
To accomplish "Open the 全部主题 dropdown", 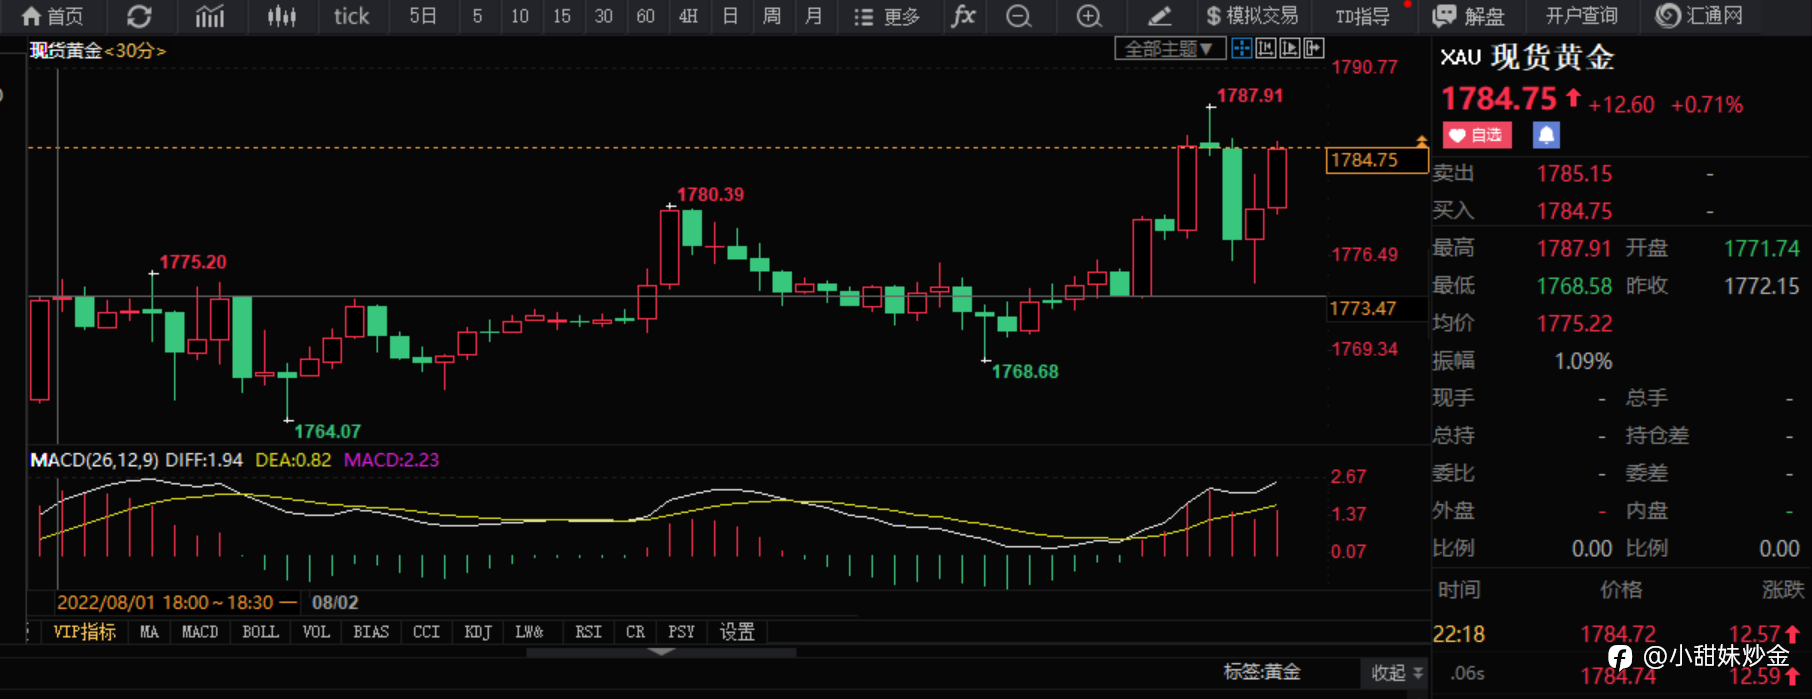I will 1169,49.
